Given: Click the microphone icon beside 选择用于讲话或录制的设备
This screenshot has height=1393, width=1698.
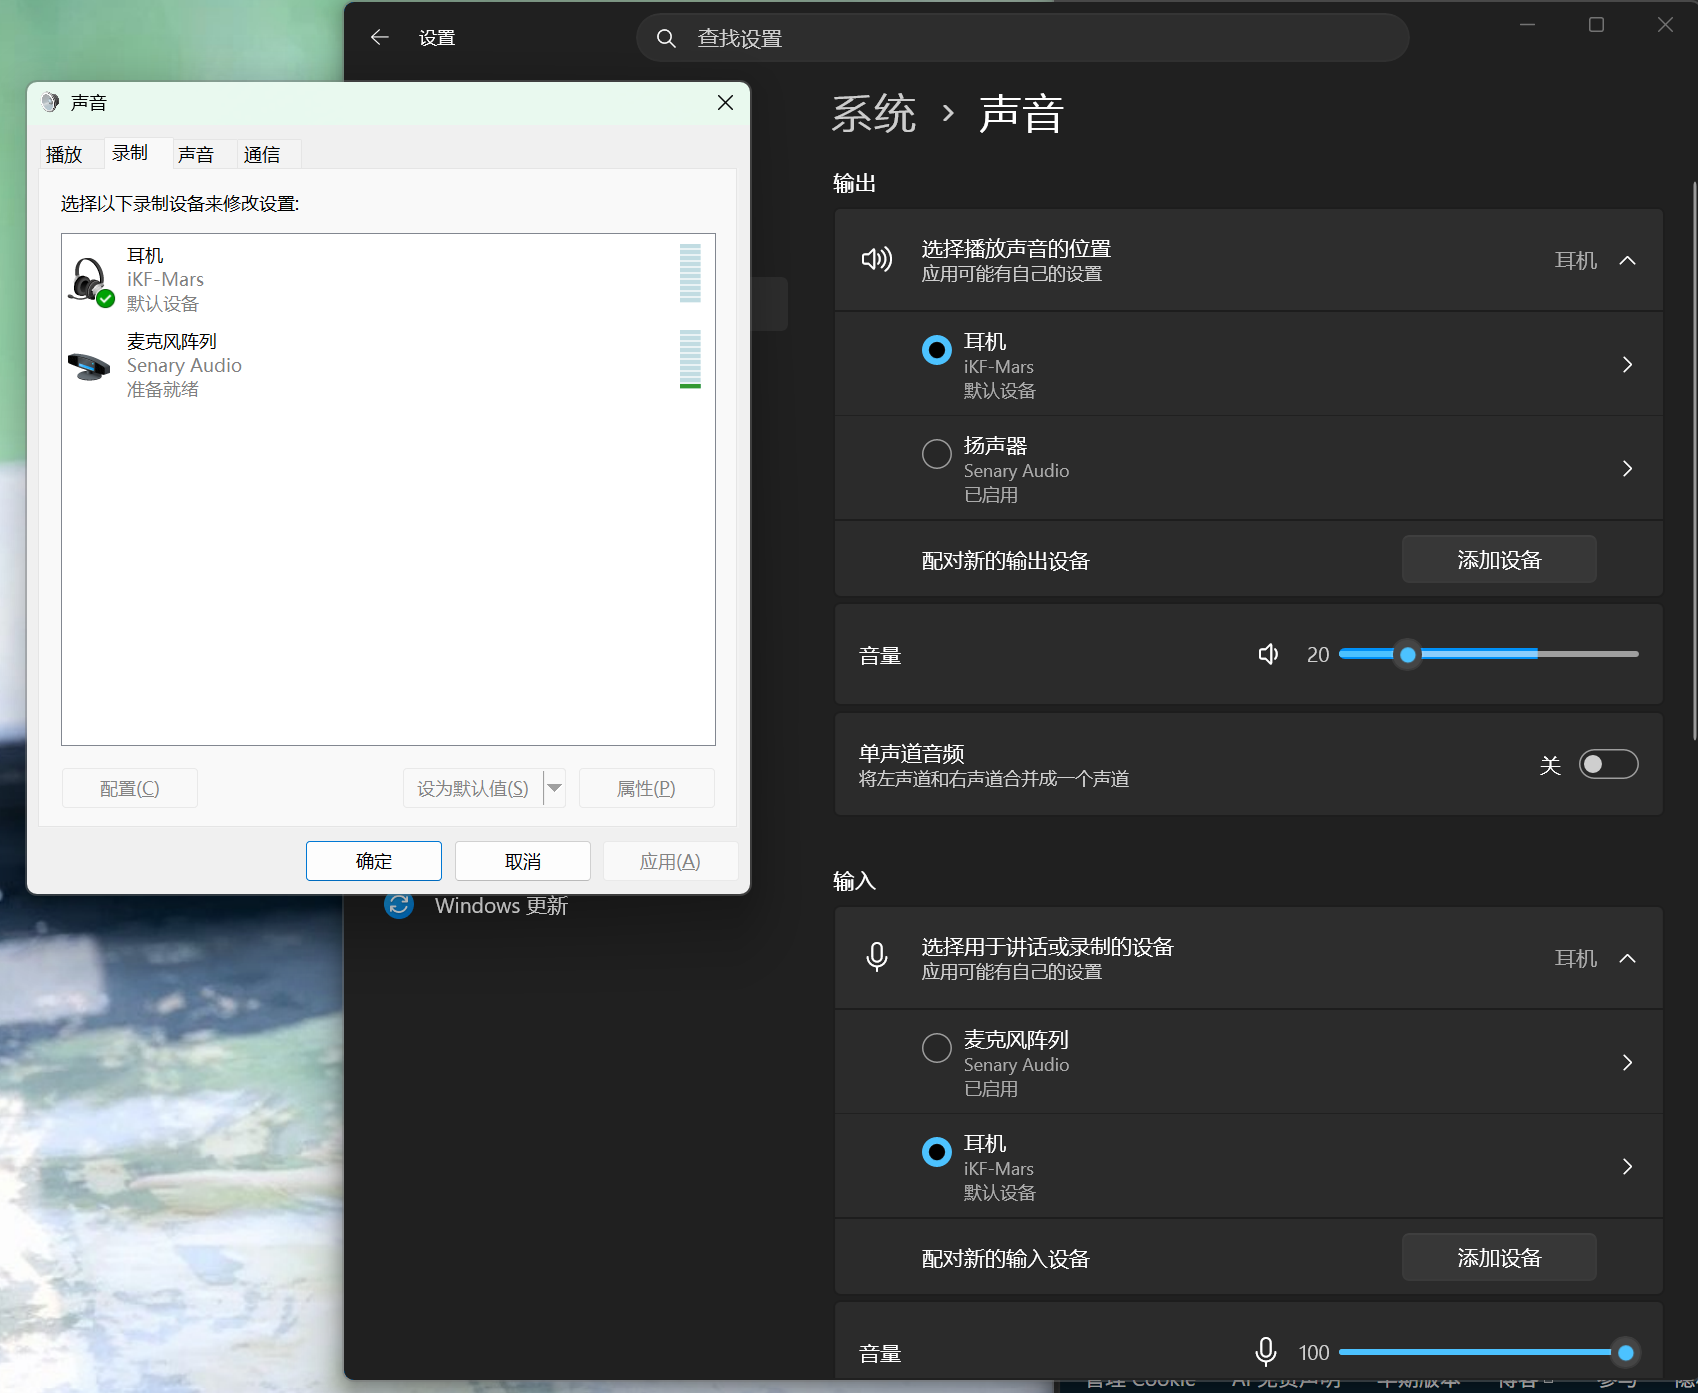Looking at the screenshot, I should (x=877, y=957).
